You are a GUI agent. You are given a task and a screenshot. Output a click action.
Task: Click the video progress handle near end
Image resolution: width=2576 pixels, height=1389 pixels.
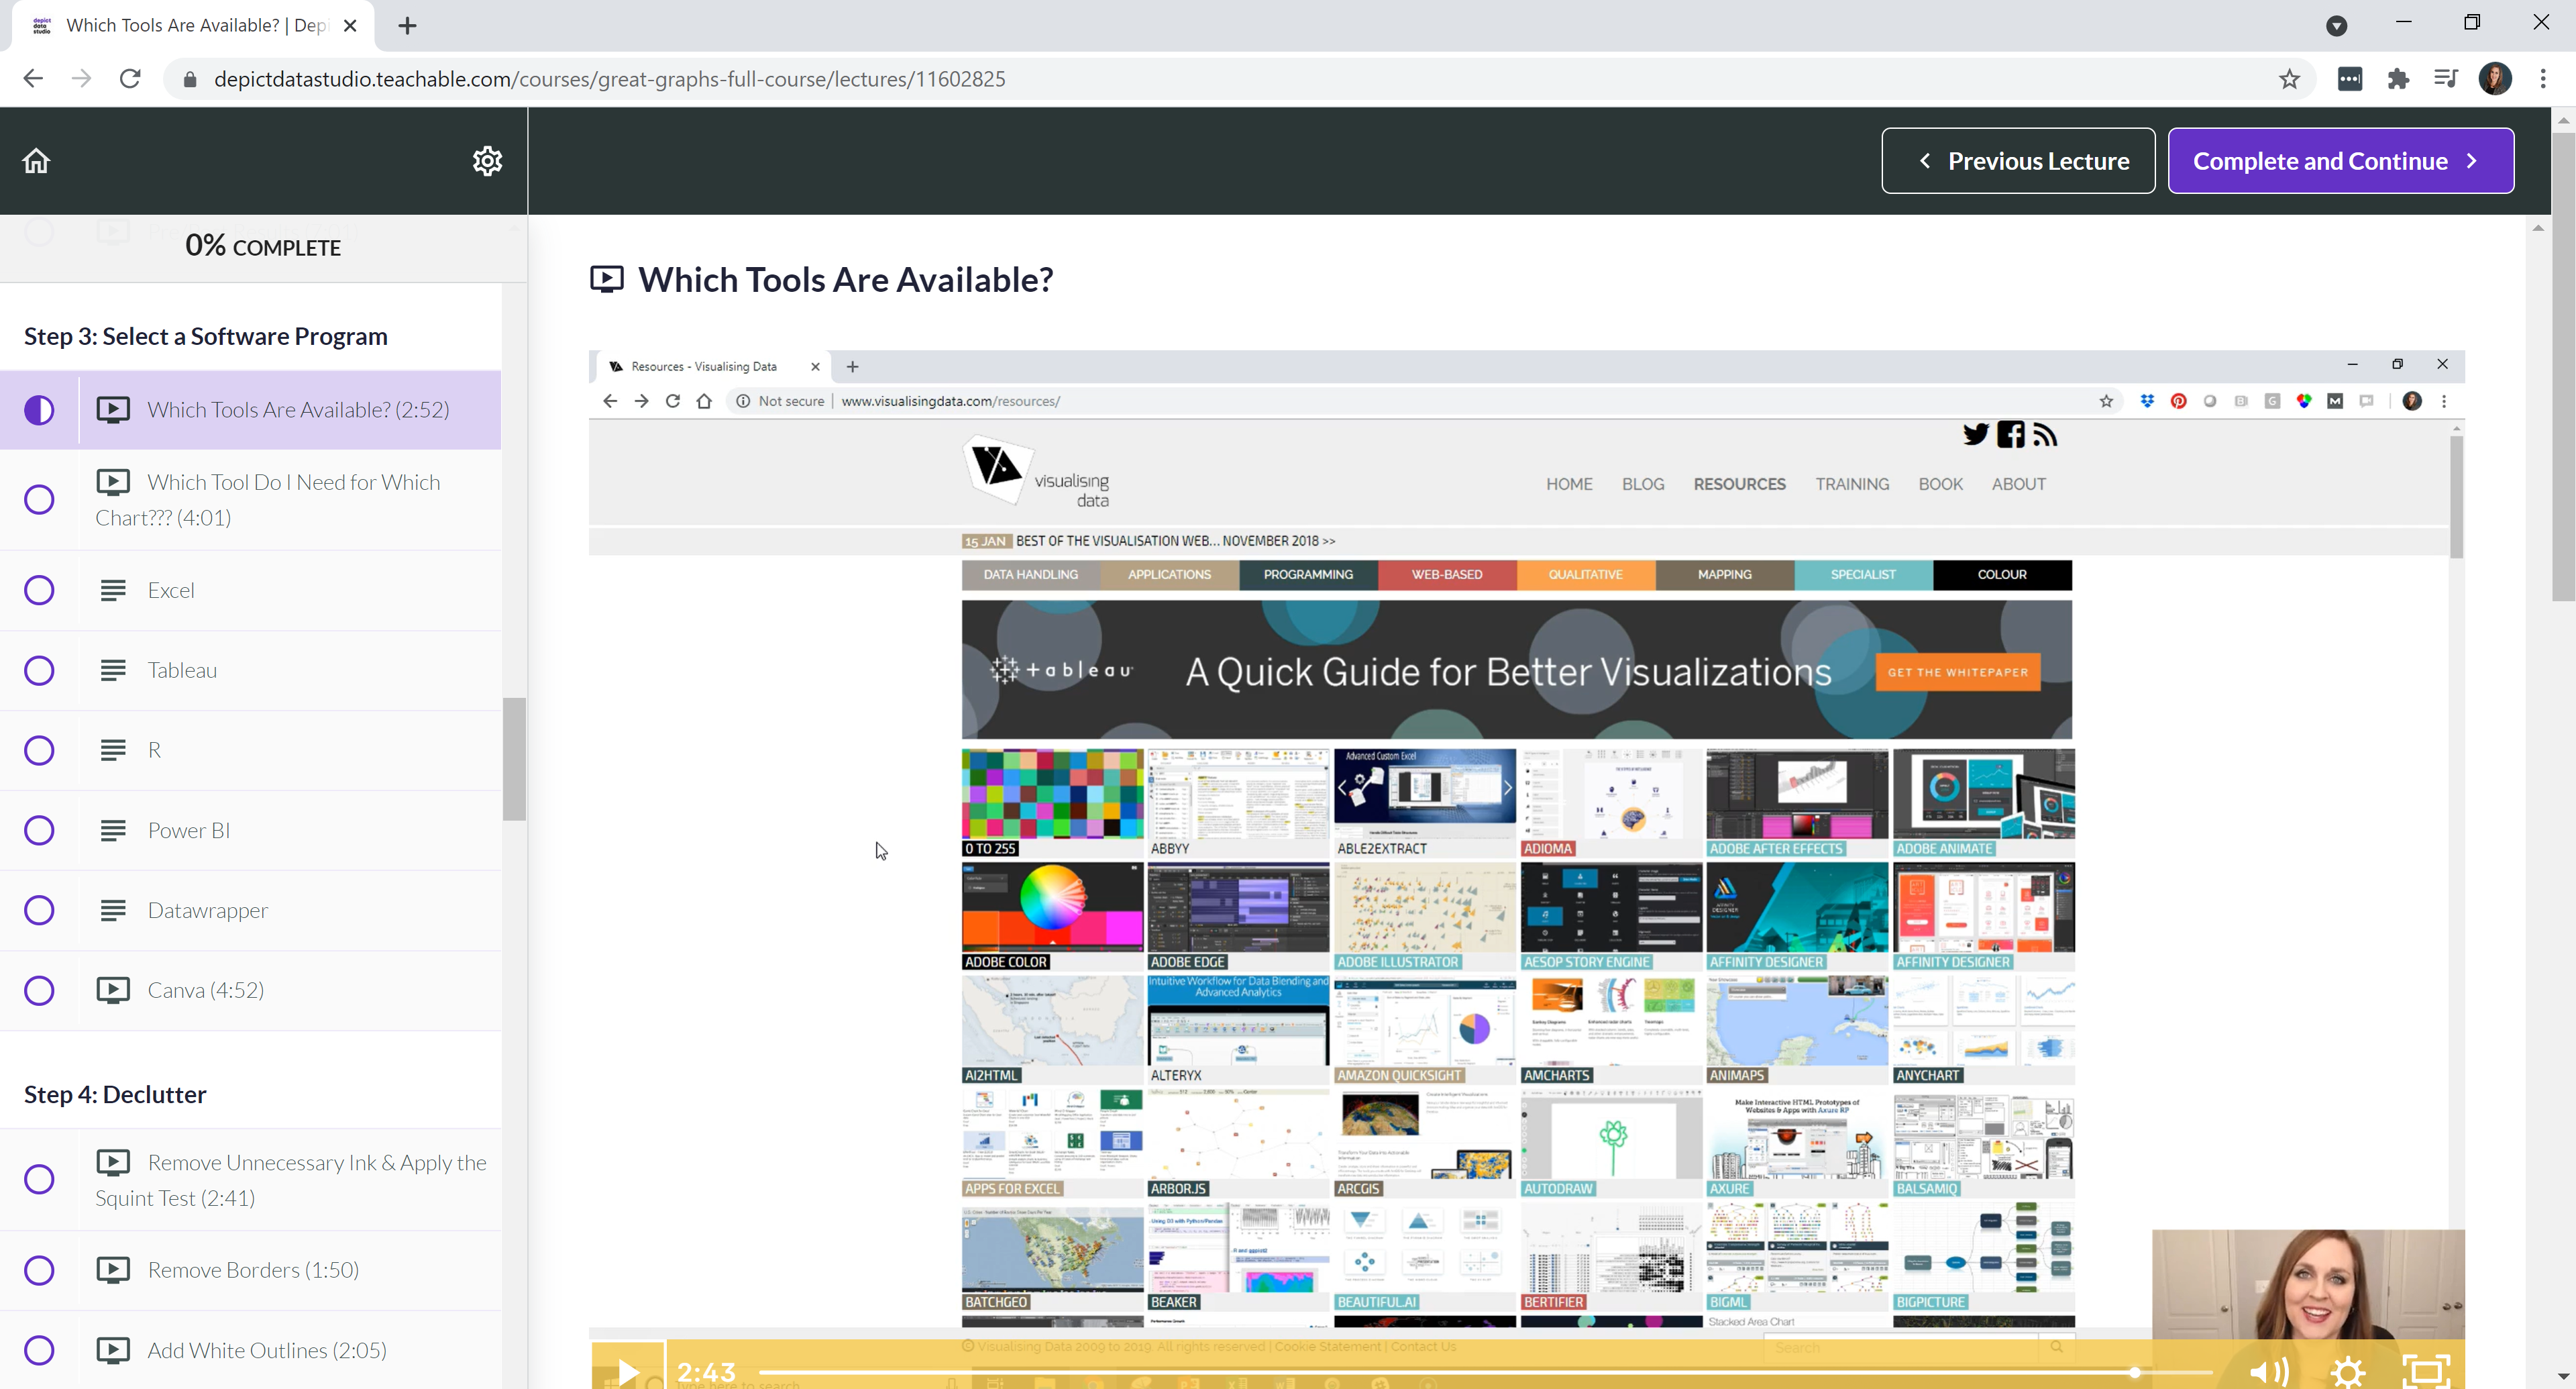[x=2134, y=1373]
